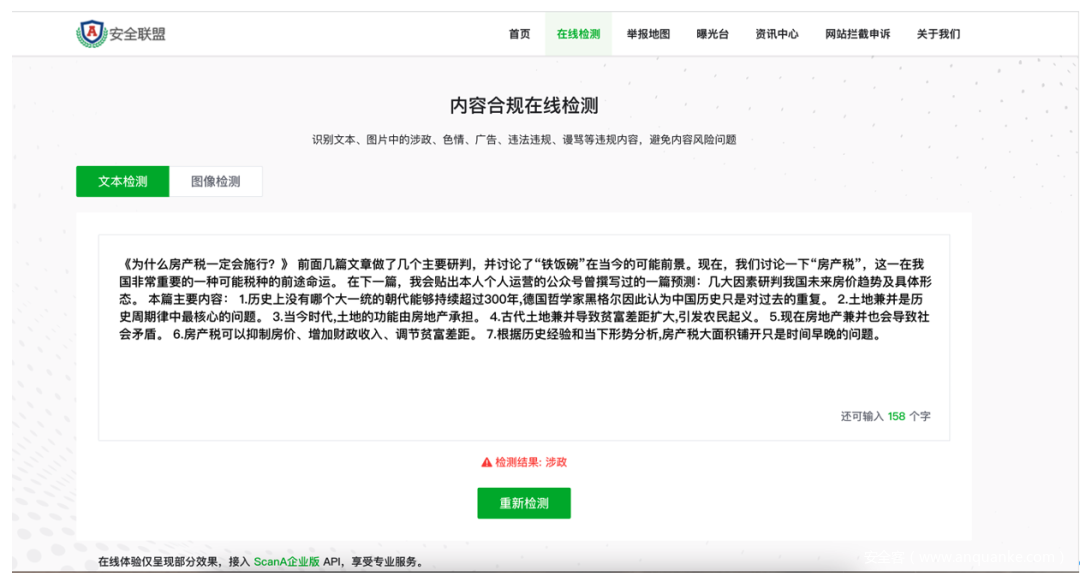The height and width of the screenshot is (576, 1080).
Task: Click the 检测结果: 涉政 result text
Action: 531,463
